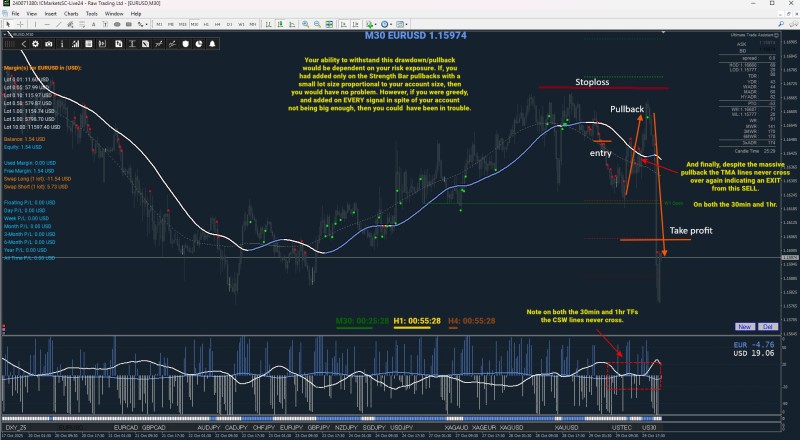The image size is (800, 440).
Task: Click the back chevron in chart panel
Action: point(23,44)
